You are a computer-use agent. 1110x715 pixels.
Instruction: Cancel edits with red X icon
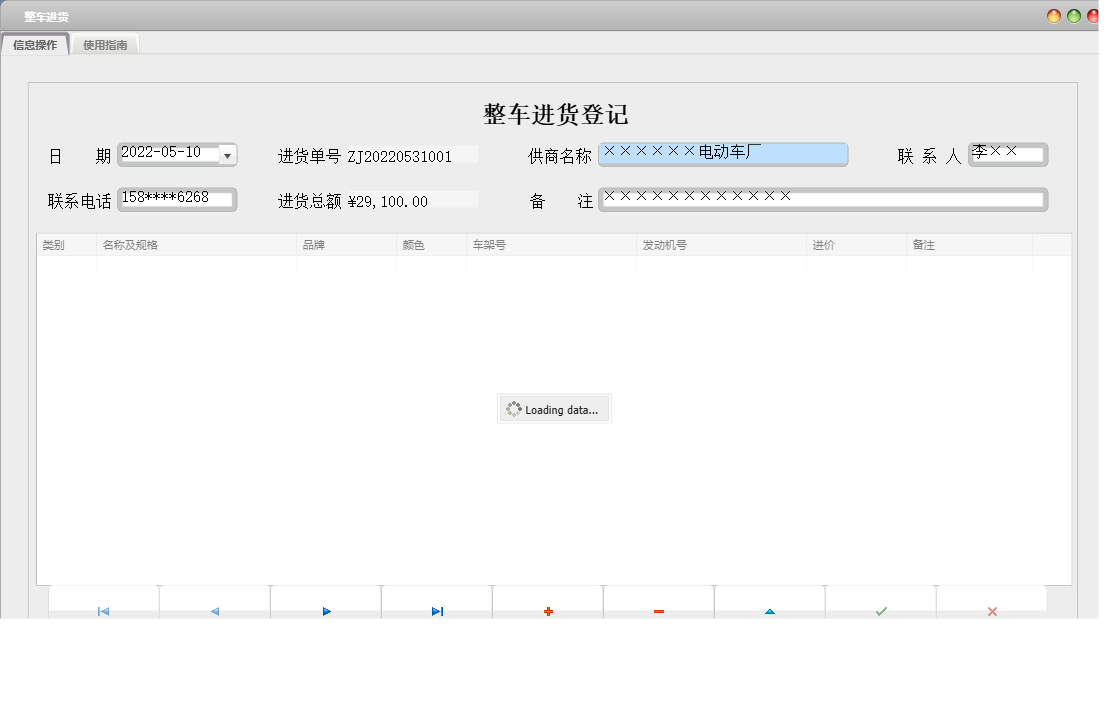tap(992, 611)
